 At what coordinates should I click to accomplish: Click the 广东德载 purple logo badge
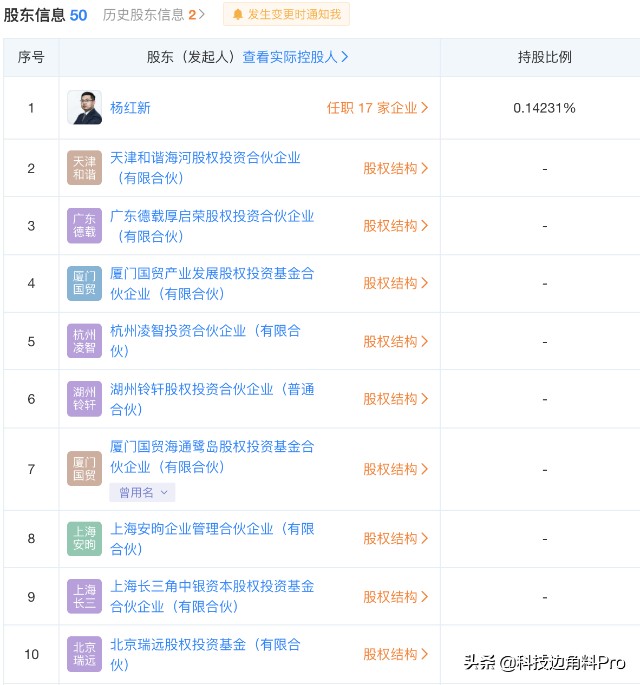click(84, 226)
